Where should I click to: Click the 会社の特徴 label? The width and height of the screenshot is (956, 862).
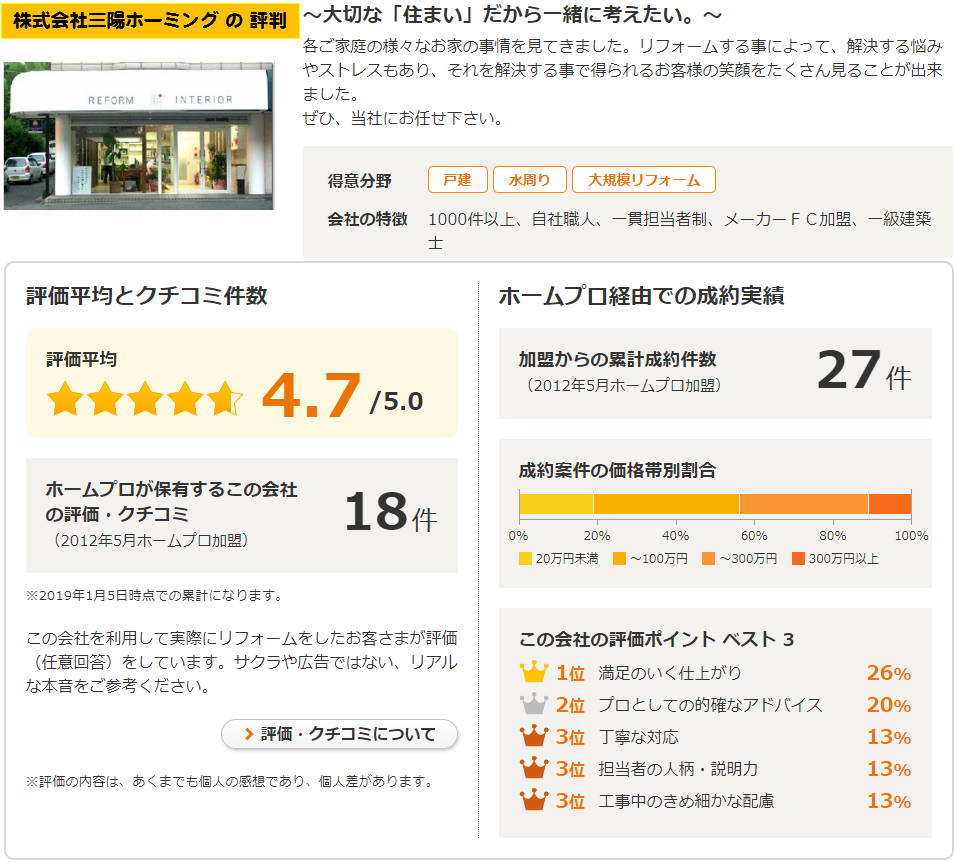(367, 219)
